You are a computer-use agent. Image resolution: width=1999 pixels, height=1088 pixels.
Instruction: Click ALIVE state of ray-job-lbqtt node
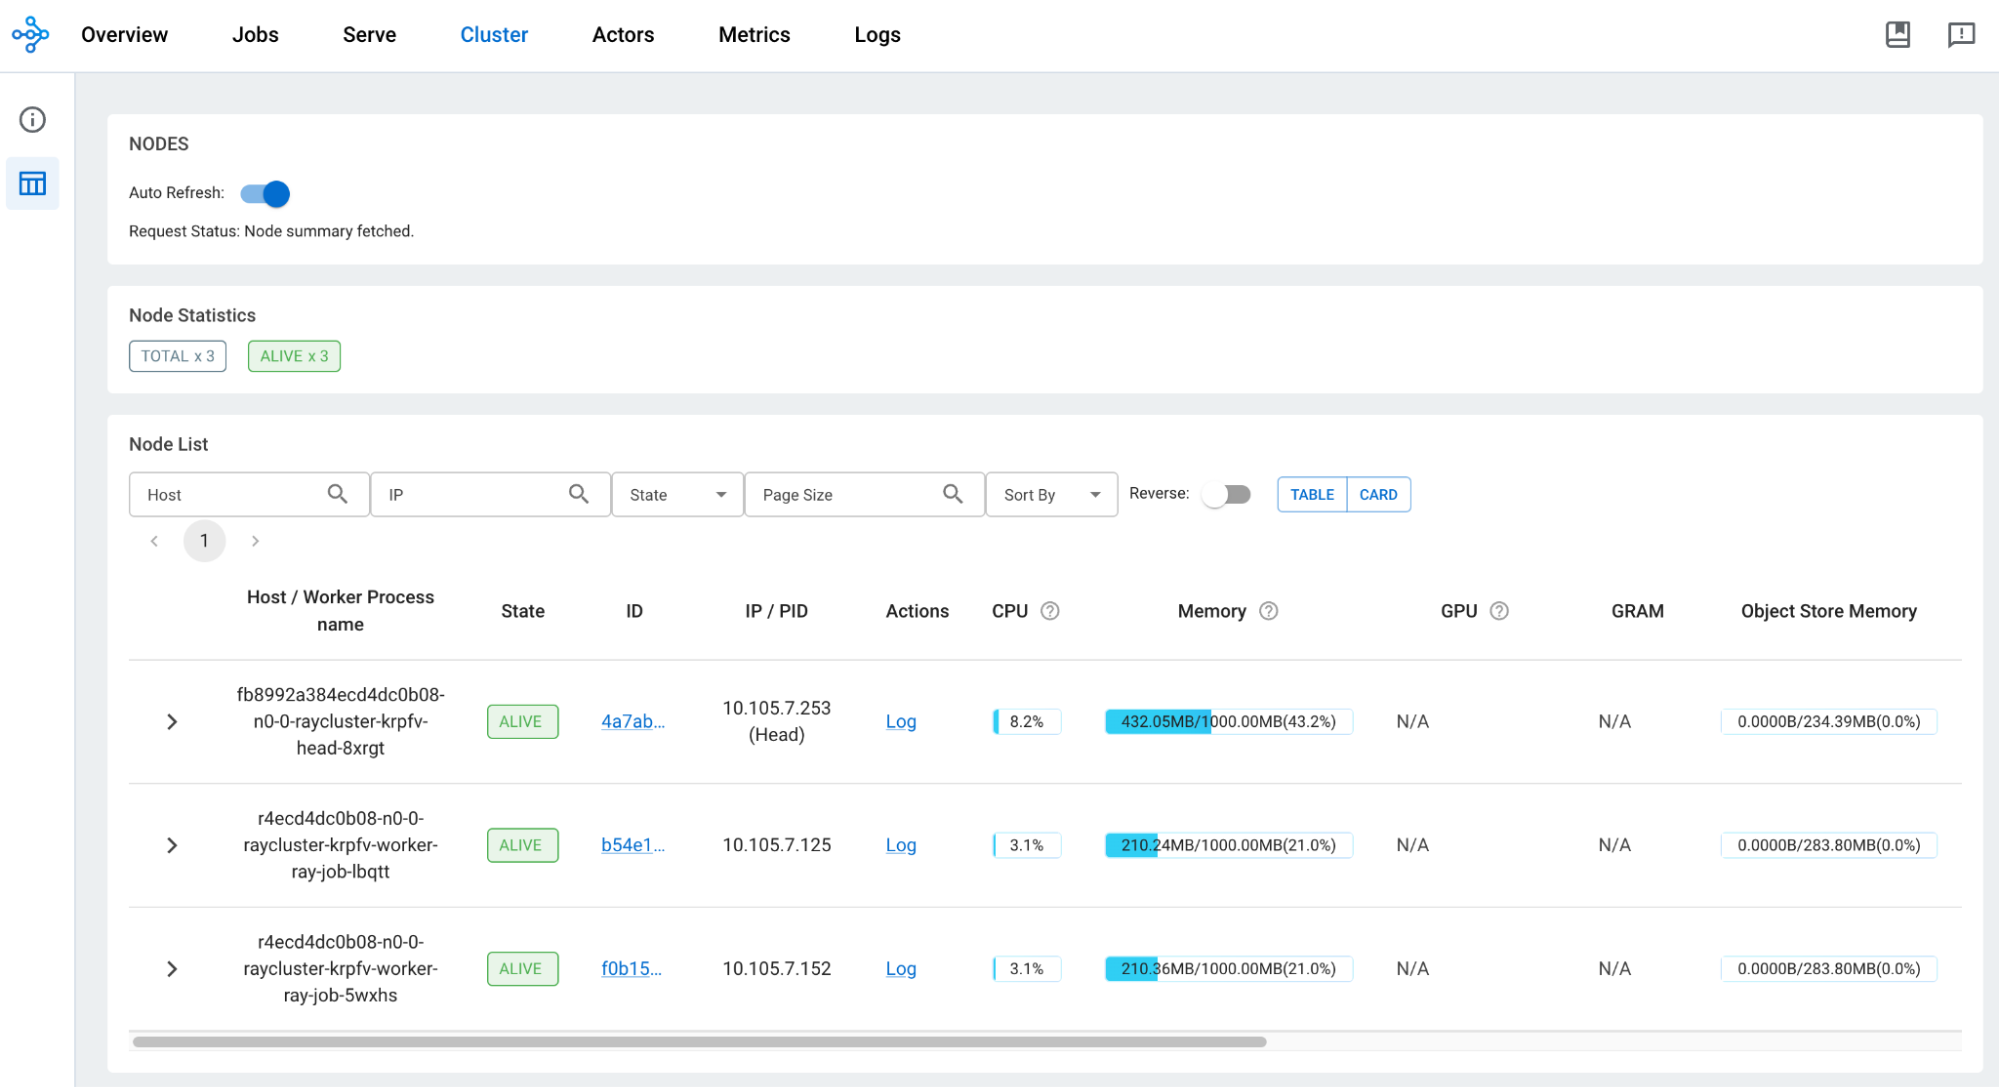(x=522, y=845)
